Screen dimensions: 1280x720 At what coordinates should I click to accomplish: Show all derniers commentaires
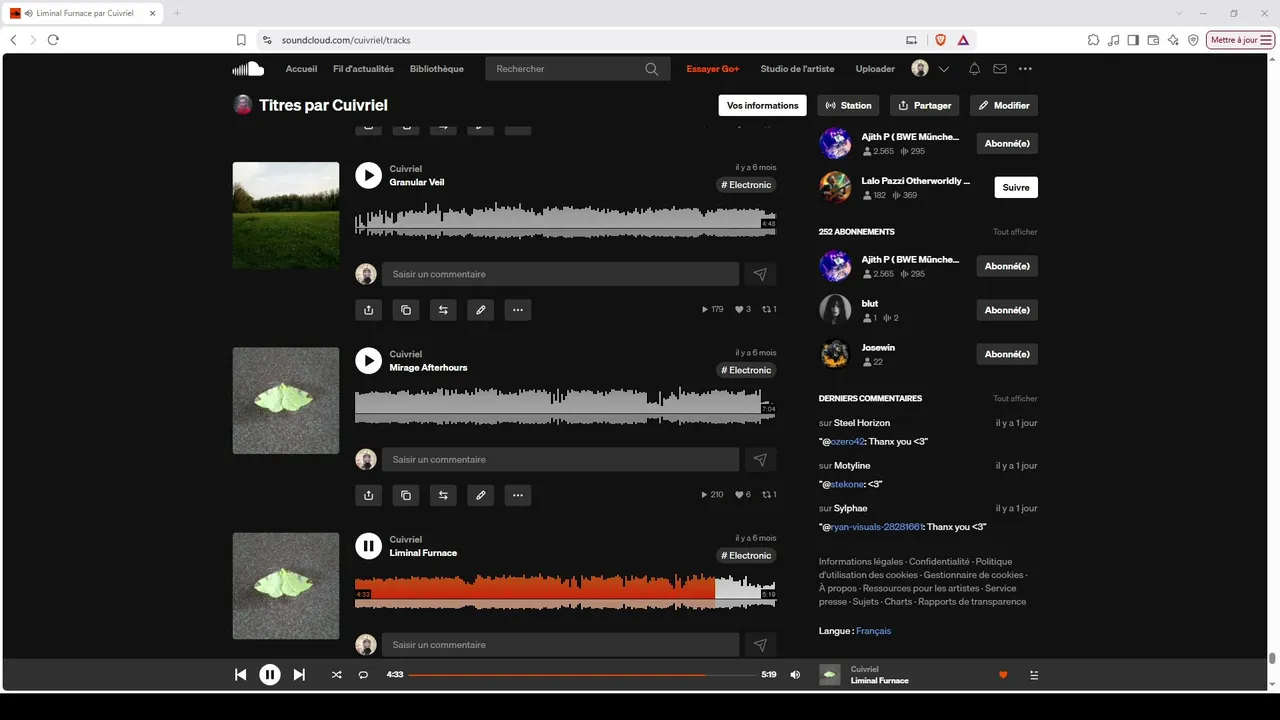coord(1015,399)
